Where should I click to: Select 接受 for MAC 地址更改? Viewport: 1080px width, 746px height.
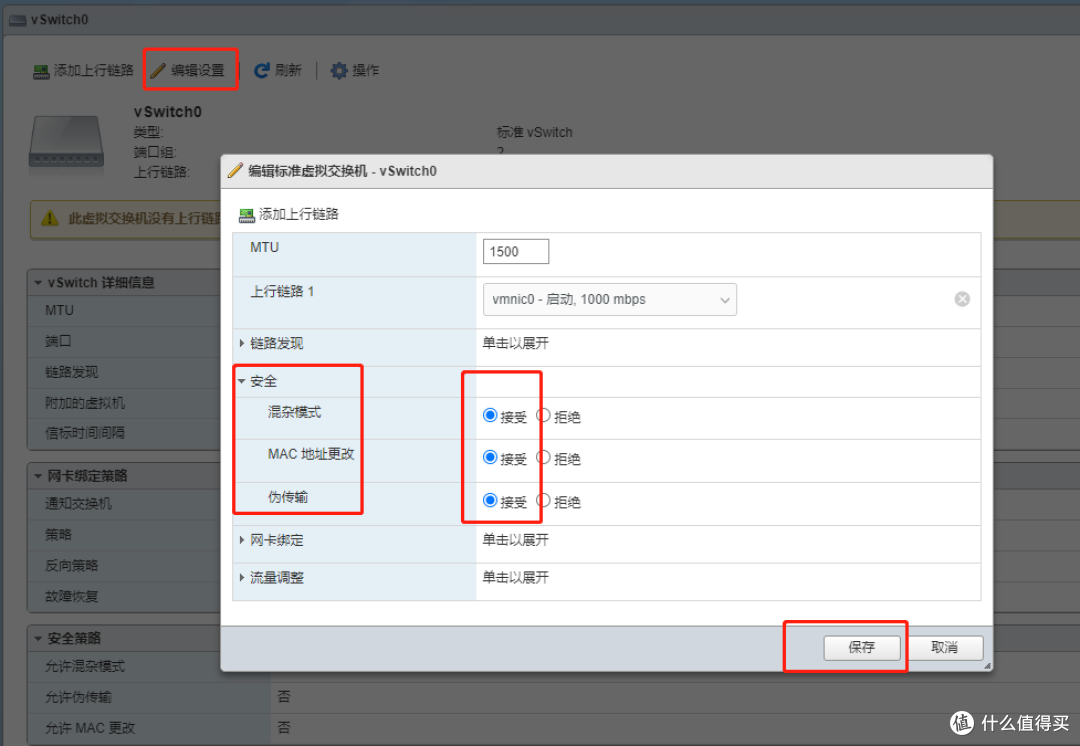tap(490, 457)
